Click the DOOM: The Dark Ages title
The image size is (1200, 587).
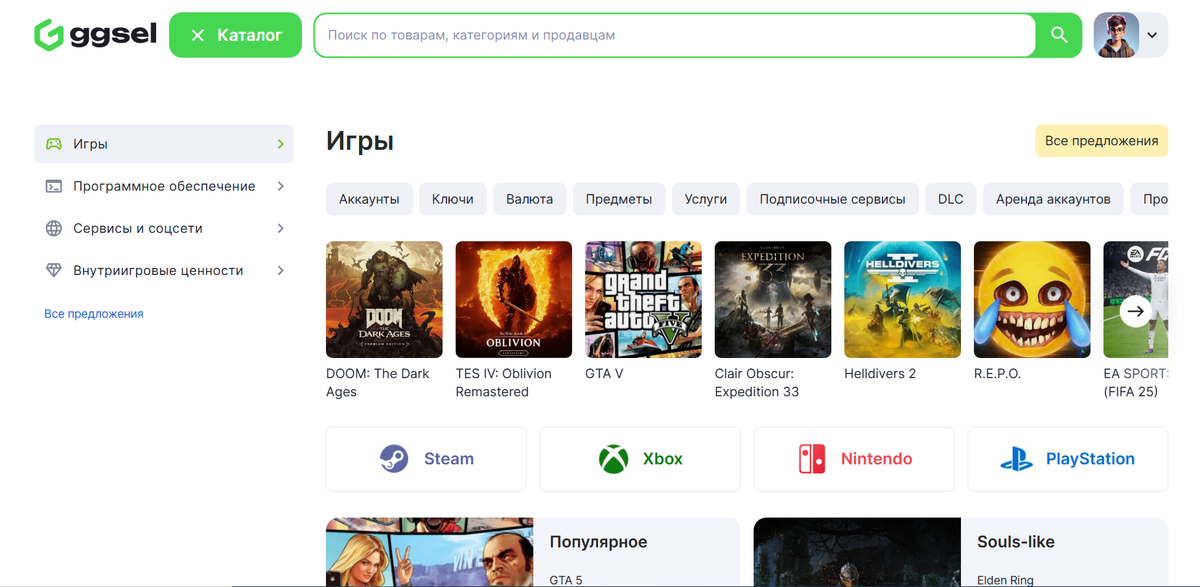tap(378, 383)
